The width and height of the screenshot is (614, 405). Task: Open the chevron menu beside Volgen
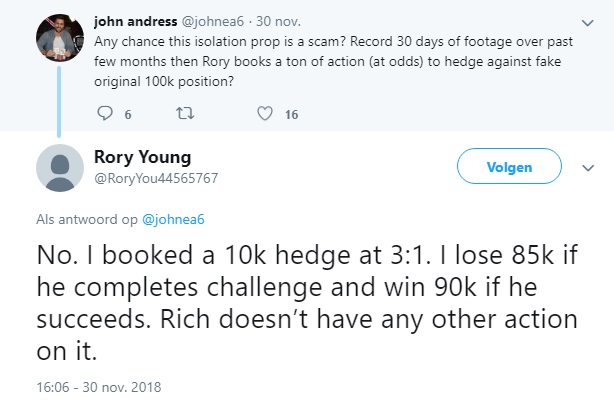[x=588, y=168]
